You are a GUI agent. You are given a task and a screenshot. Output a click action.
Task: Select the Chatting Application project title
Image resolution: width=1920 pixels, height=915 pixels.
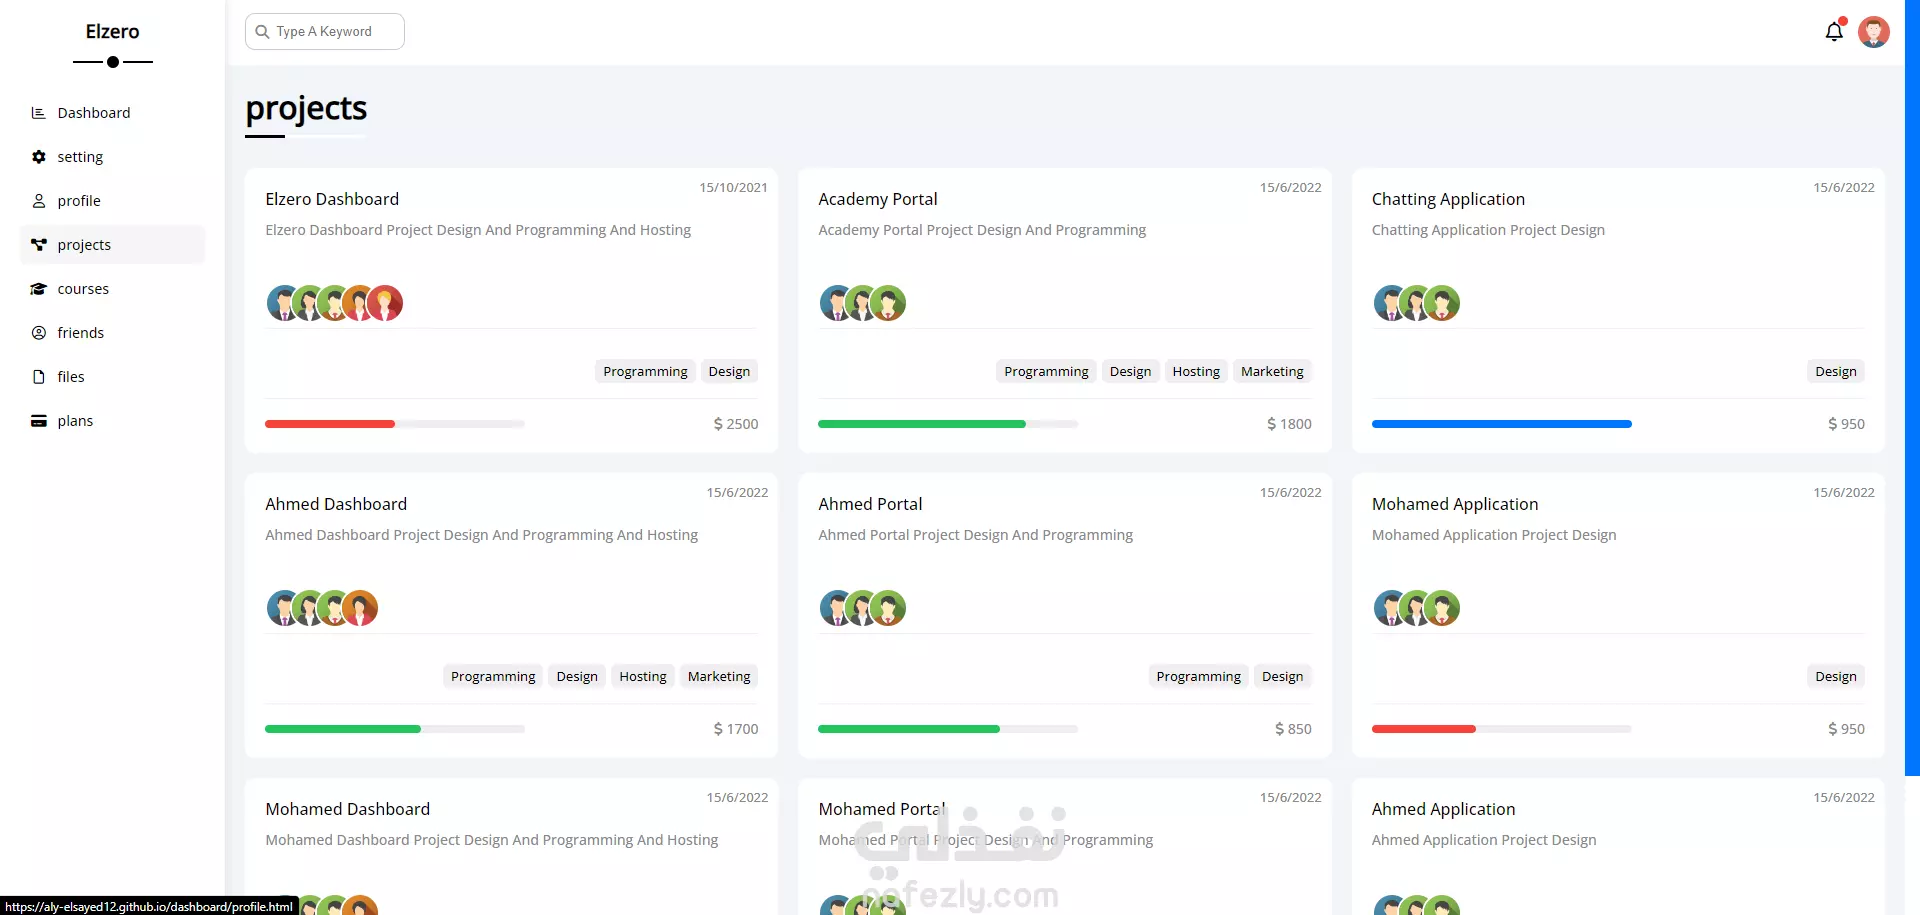(x=1448, y=199)
